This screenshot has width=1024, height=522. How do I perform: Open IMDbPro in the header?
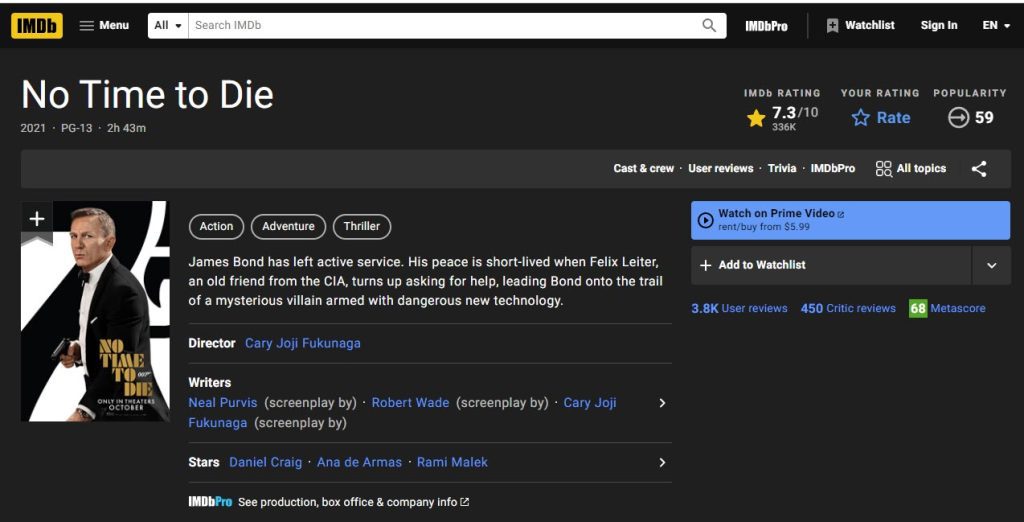click(x=766, y=26)
